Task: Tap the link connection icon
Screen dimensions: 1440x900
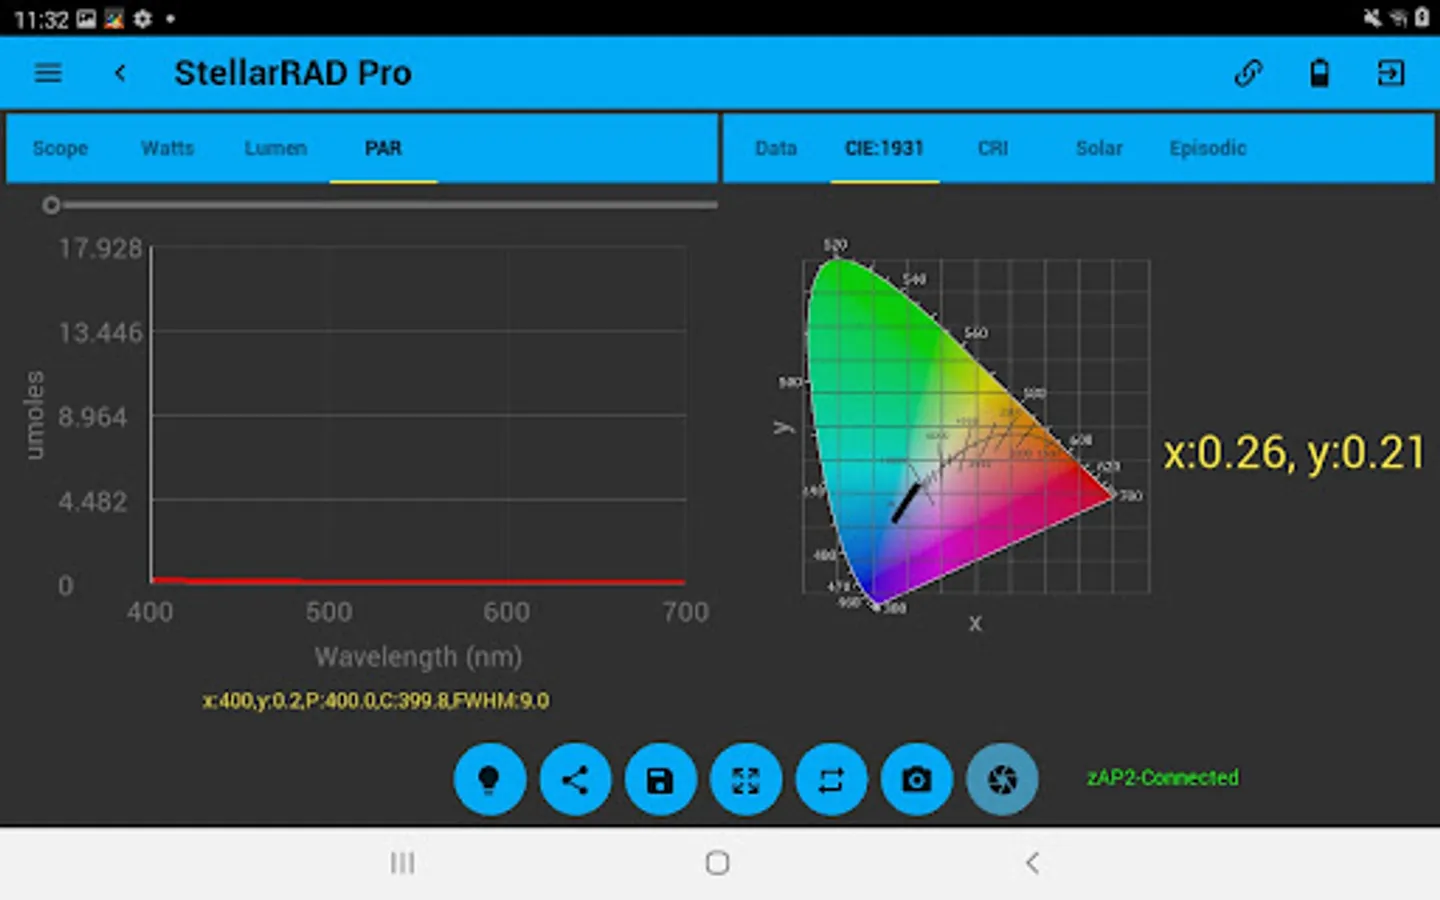Action: click(x=1248, y=73)
